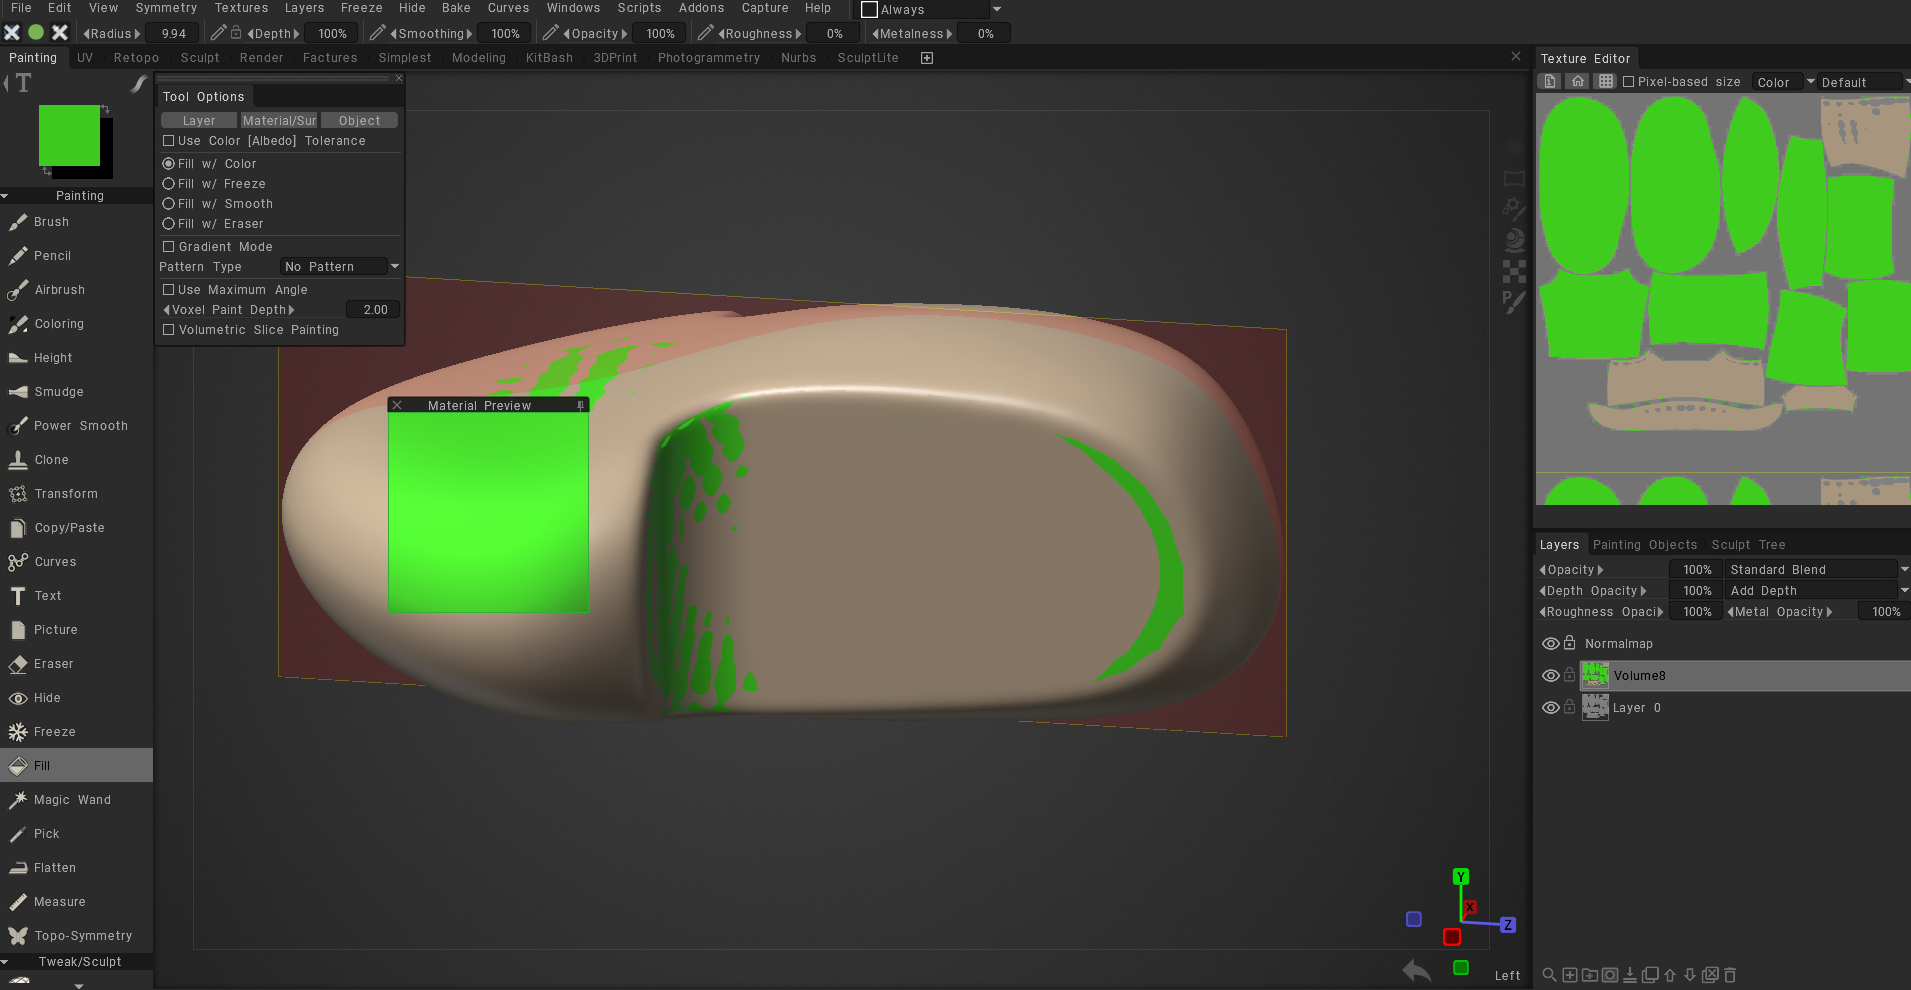Image resolution: width=1911 pixels, height=990 pixels.
Task: Select the Smudge painting tool
Action: [x=58, y=392]
